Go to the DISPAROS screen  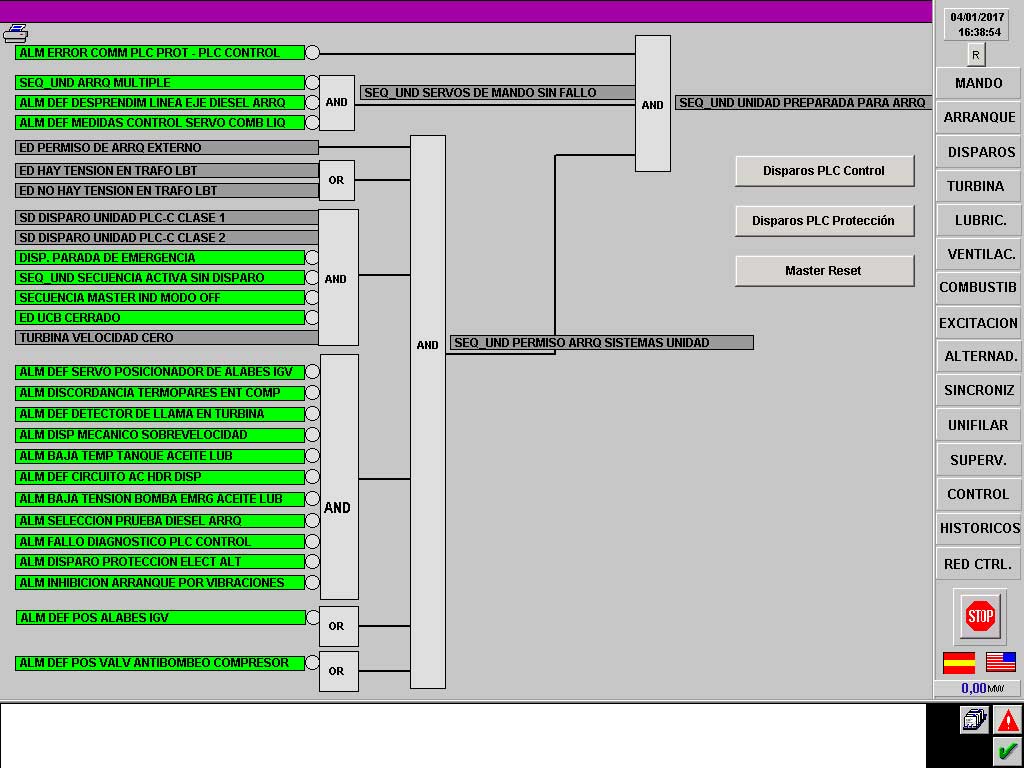click(x=978, y=152)
